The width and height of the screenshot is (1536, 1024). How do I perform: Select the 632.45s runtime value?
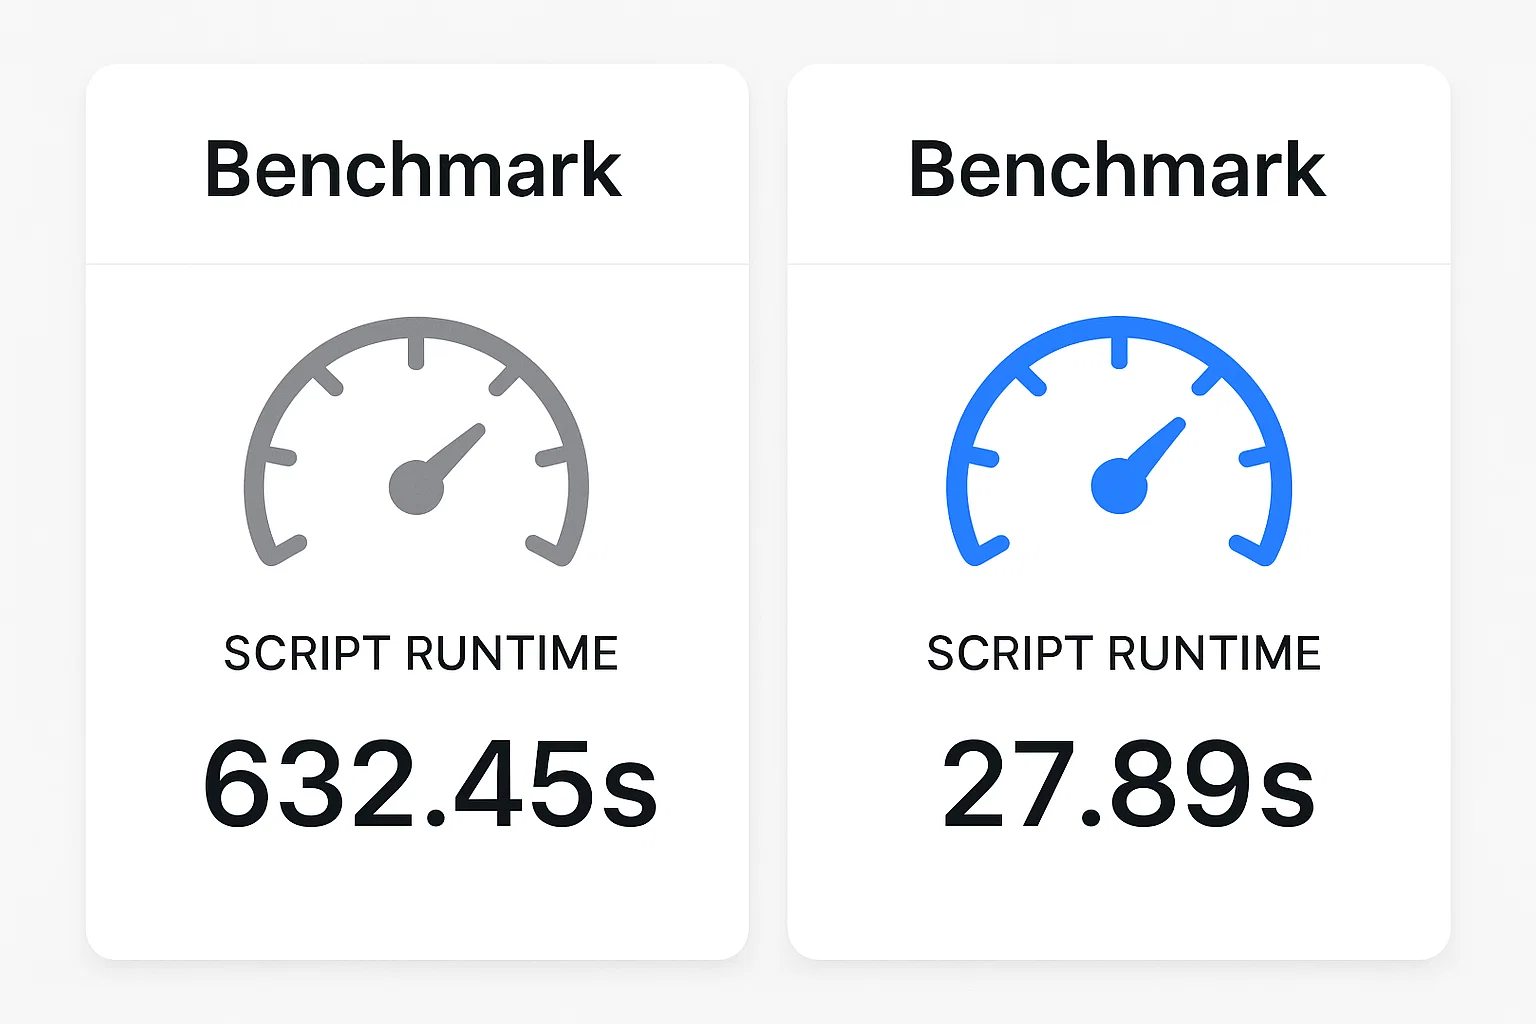430,783
